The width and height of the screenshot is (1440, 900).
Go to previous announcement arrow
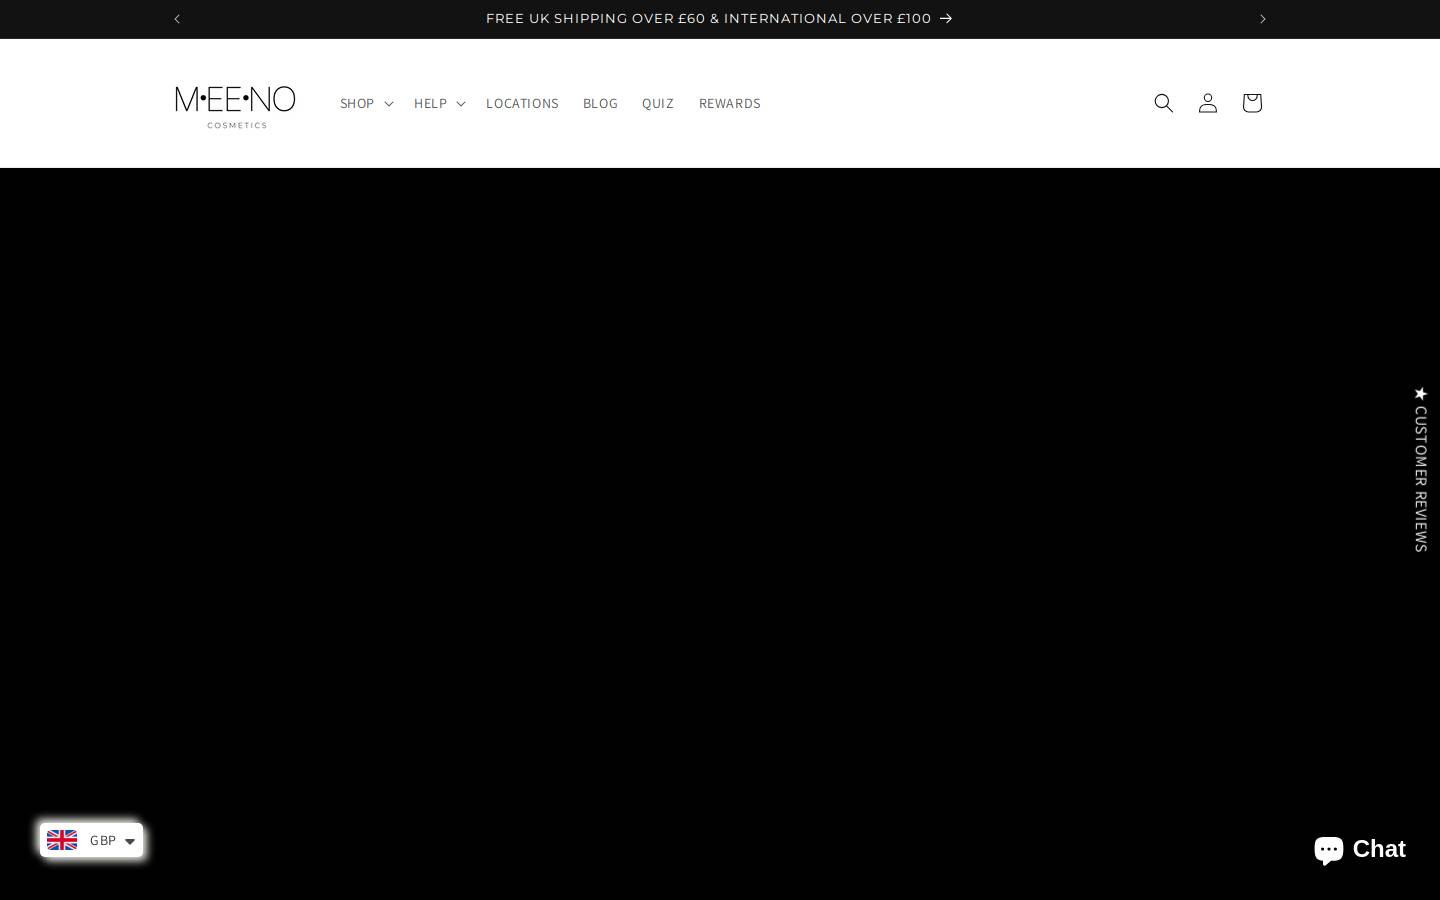tap(177, 19)
